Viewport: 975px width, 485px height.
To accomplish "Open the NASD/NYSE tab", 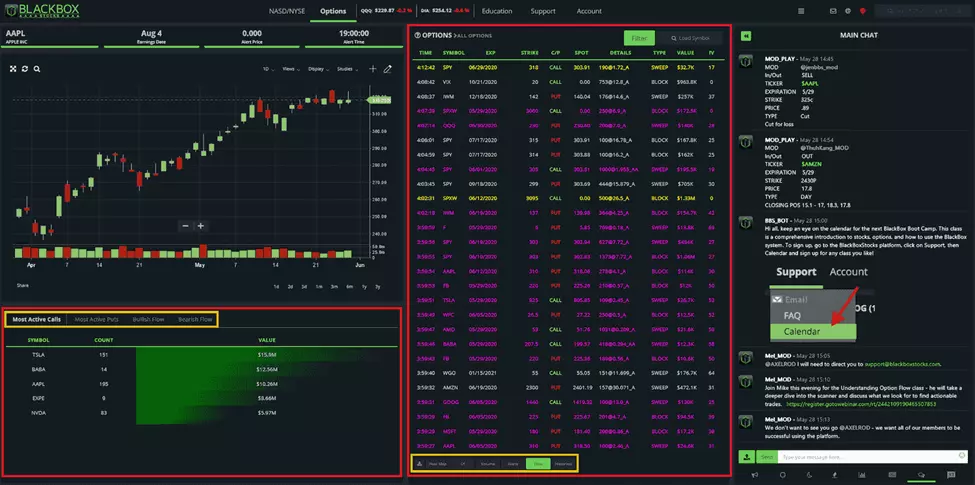I will 287,11.
